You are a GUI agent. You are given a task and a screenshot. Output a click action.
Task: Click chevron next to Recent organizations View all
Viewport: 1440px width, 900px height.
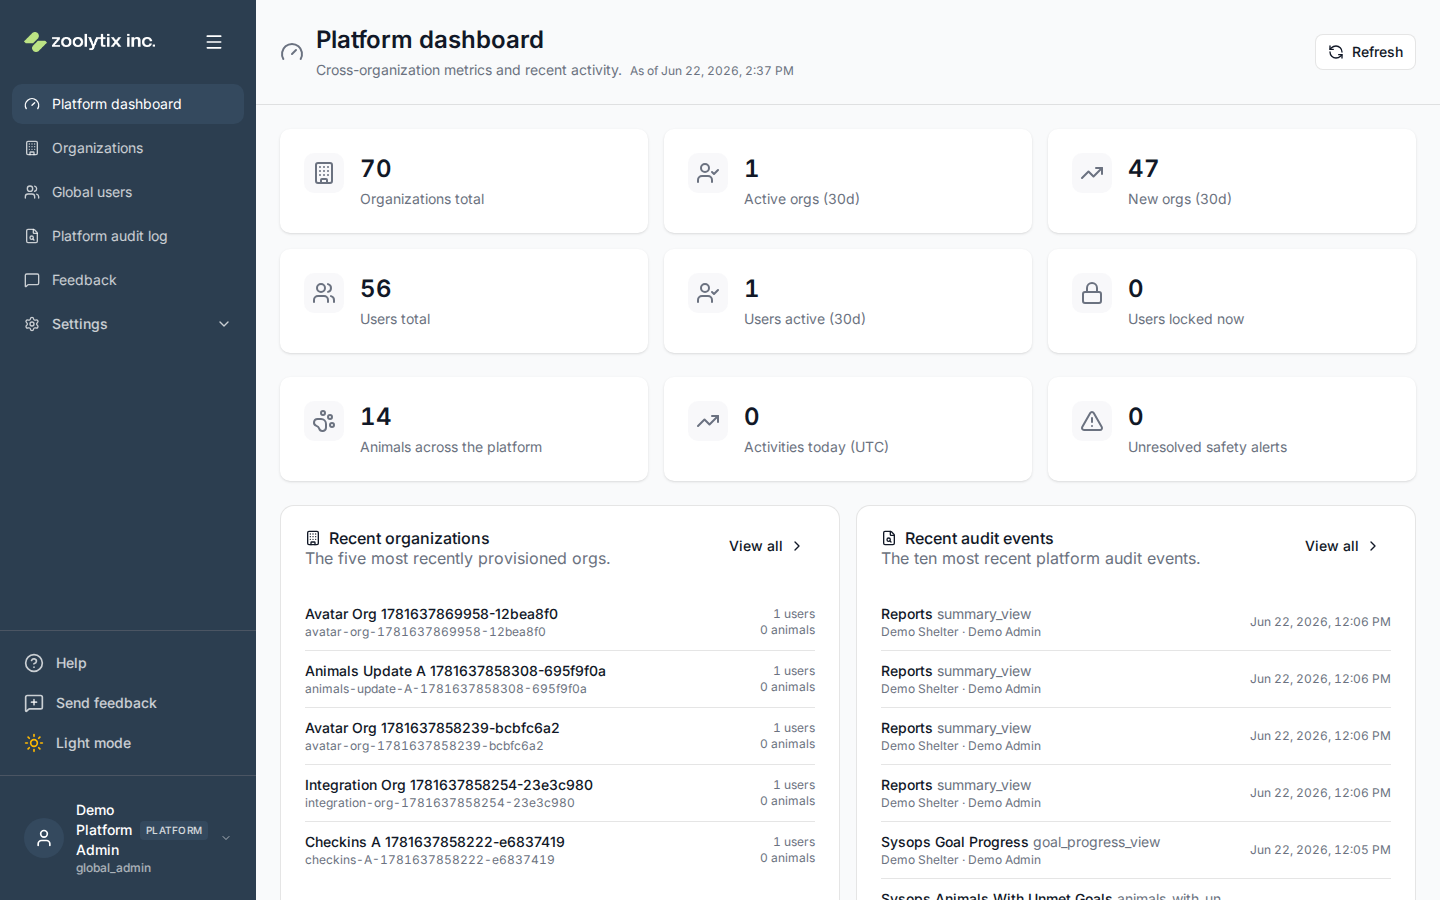[797, 546]
